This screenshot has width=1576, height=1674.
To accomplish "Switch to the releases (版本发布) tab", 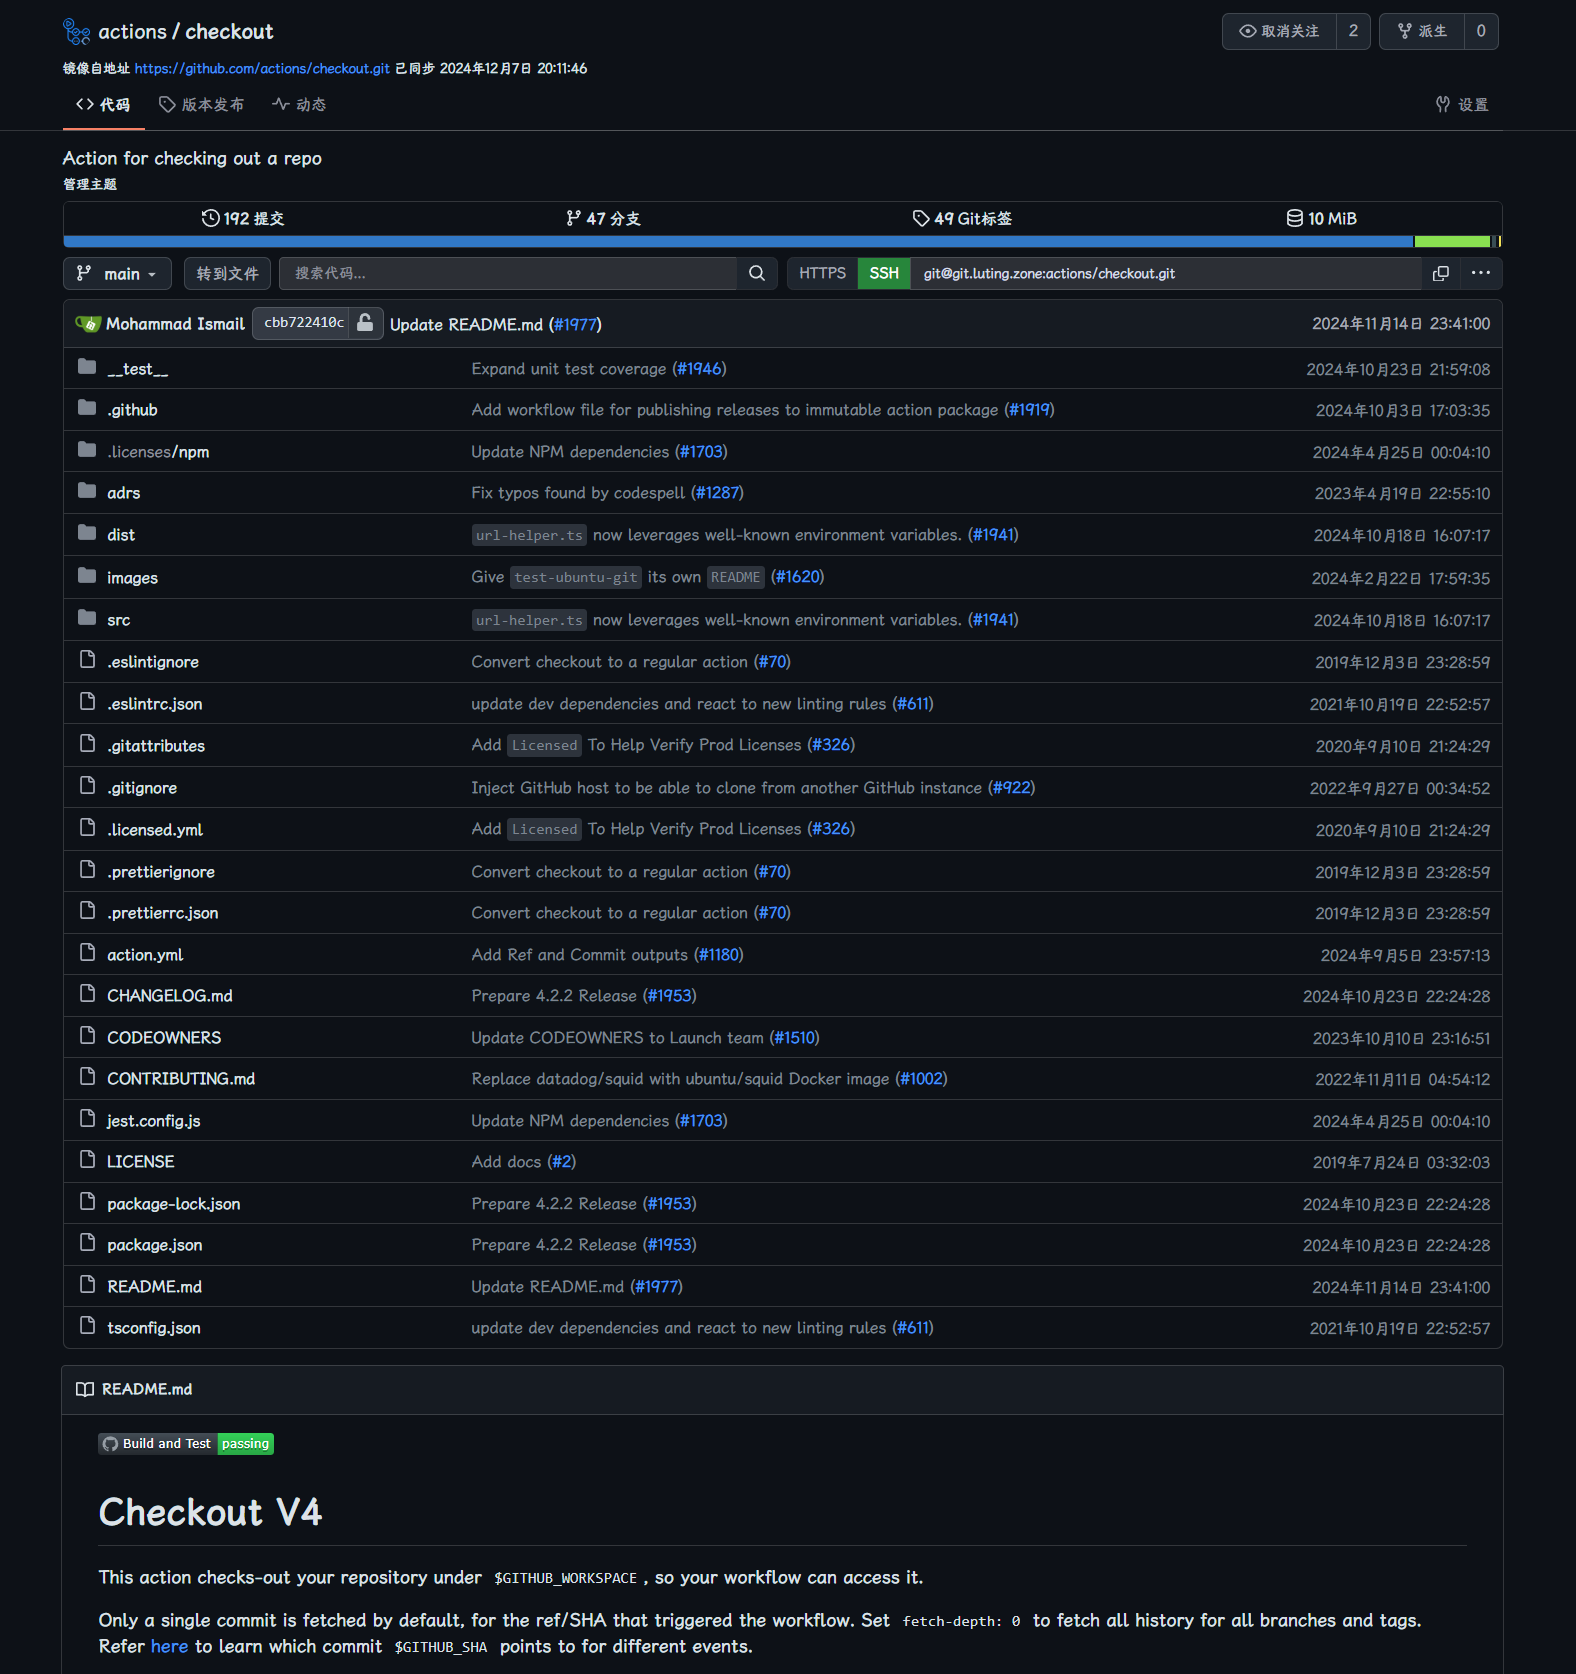I will click(x=201, y=105).
